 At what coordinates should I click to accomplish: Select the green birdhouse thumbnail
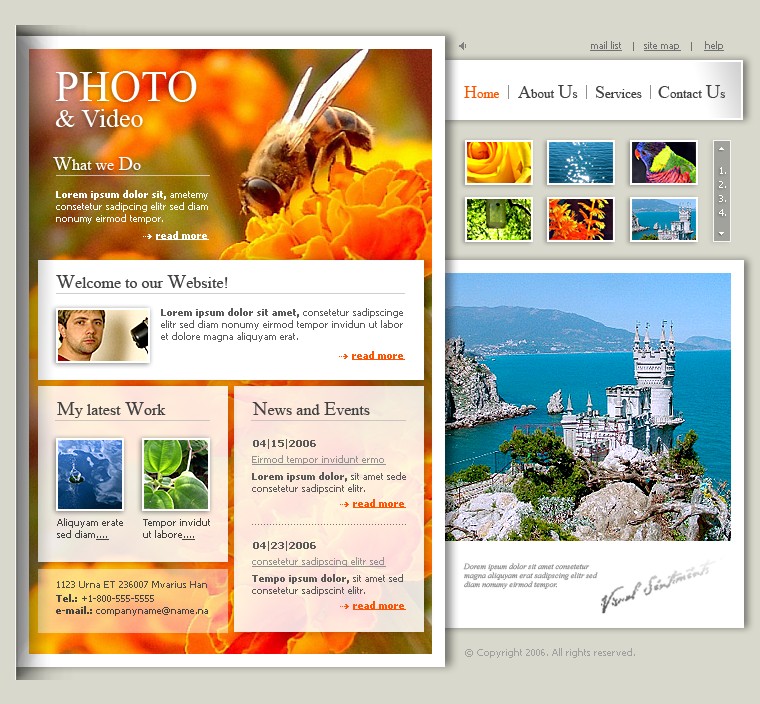[x=498, y=219]
